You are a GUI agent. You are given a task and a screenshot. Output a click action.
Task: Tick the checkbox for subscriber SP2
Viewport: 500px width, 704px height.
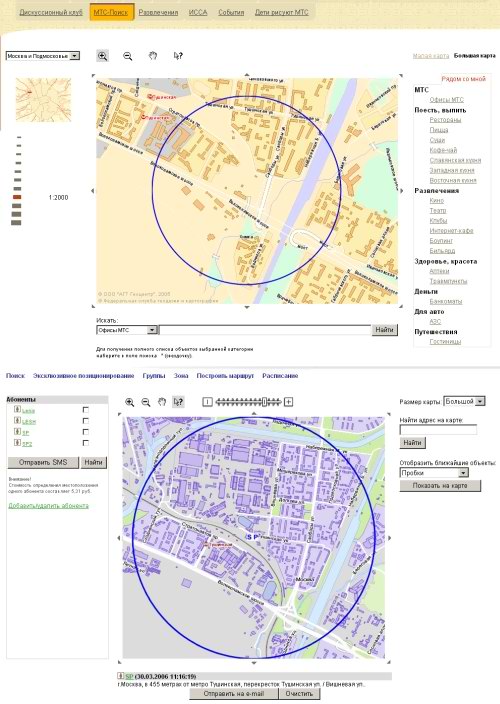point(86,443)
